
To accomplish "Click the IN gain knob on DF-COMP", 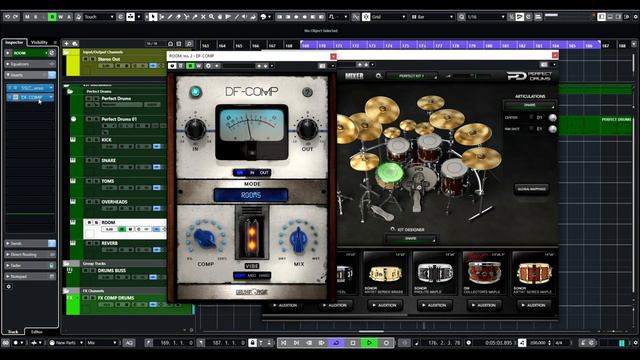I will 196,130.
